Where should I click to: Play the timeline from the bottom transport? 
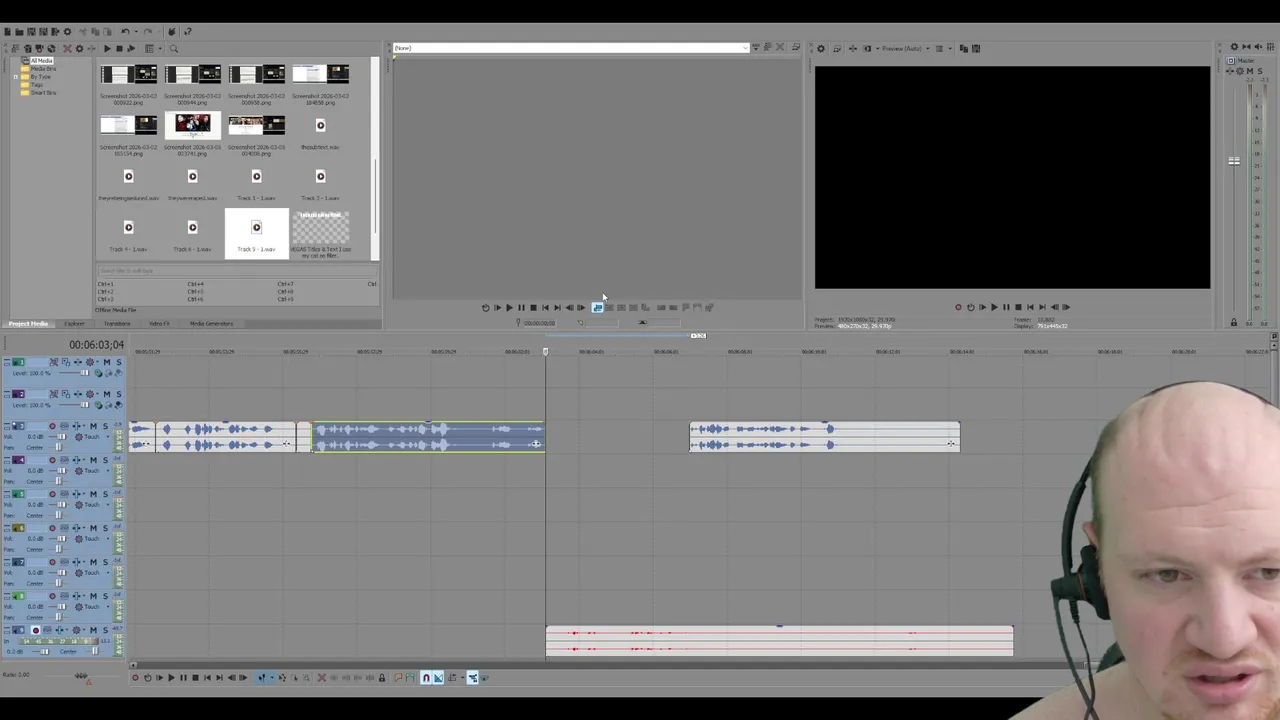[172, 678]
